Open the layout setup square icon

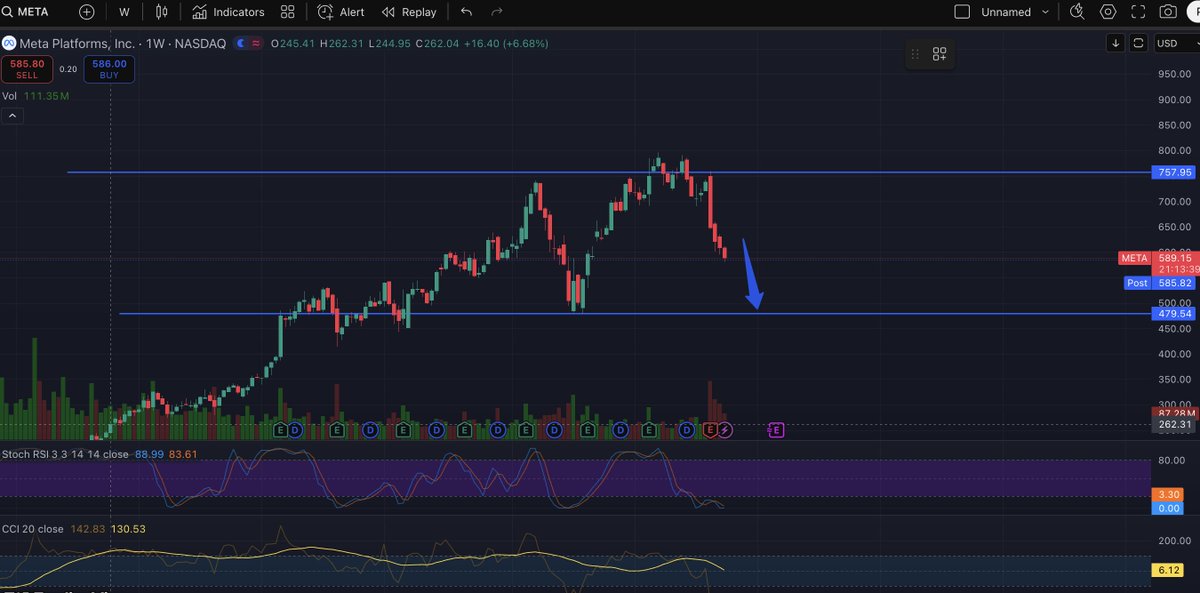(962, 12)
